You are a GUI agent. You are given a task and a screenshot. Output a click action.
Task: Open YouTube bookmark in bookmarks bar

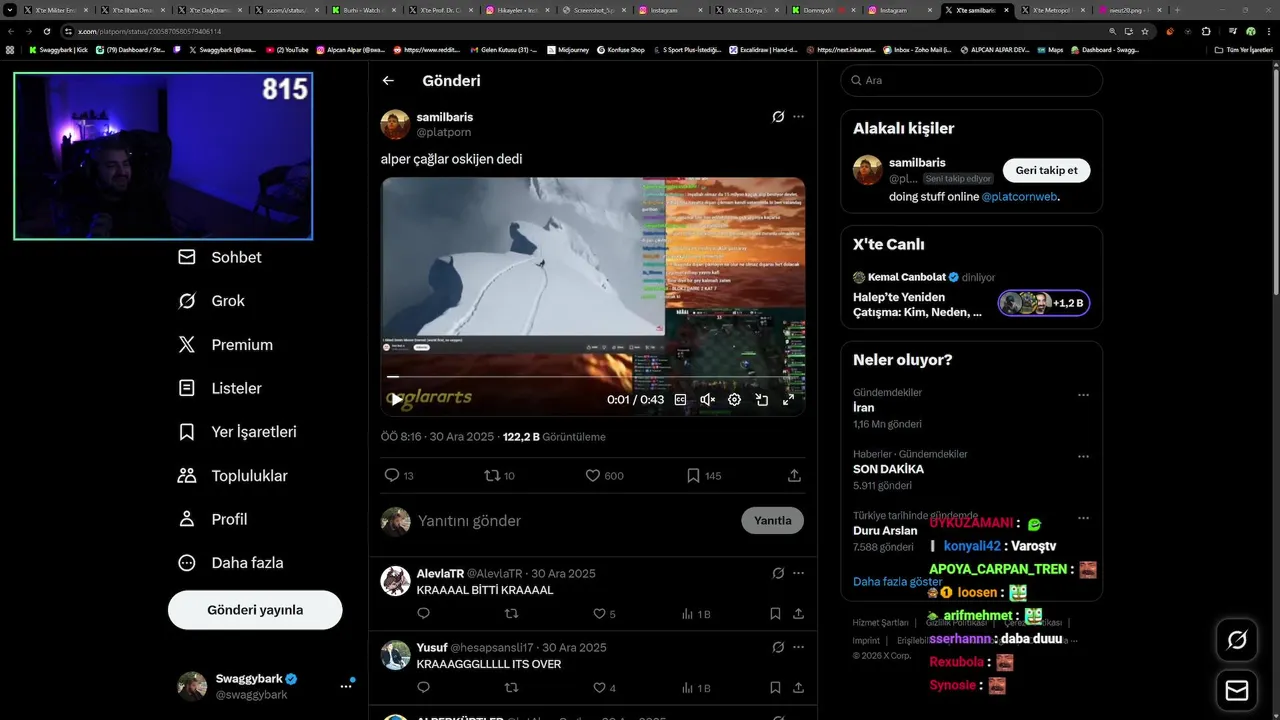pyautogui.click(x=287, y=49)
